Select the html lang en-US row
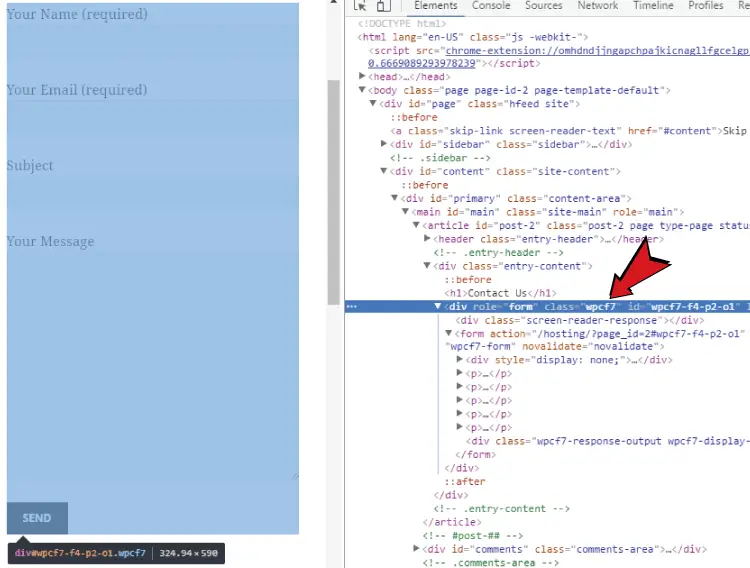750x568 pixels. pyautogui.click(x=473, y=37)
